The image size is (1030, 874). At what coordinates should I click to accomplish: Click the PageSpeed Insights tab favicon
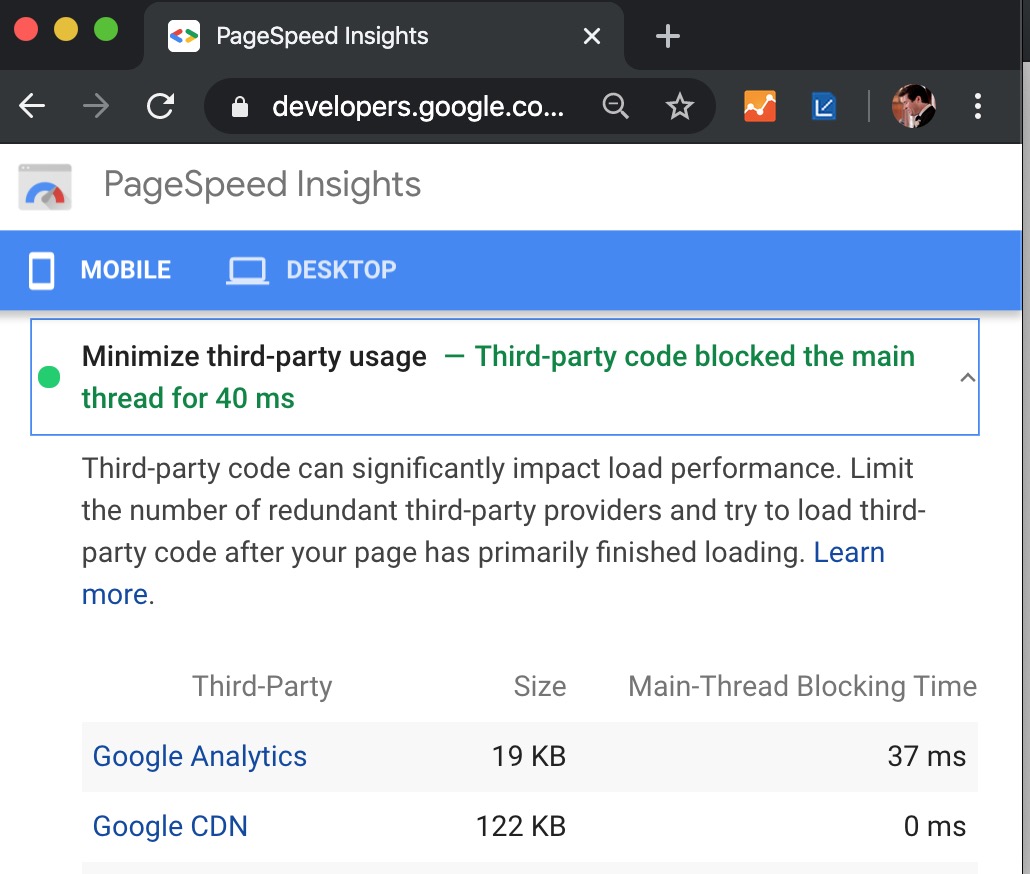184,36
